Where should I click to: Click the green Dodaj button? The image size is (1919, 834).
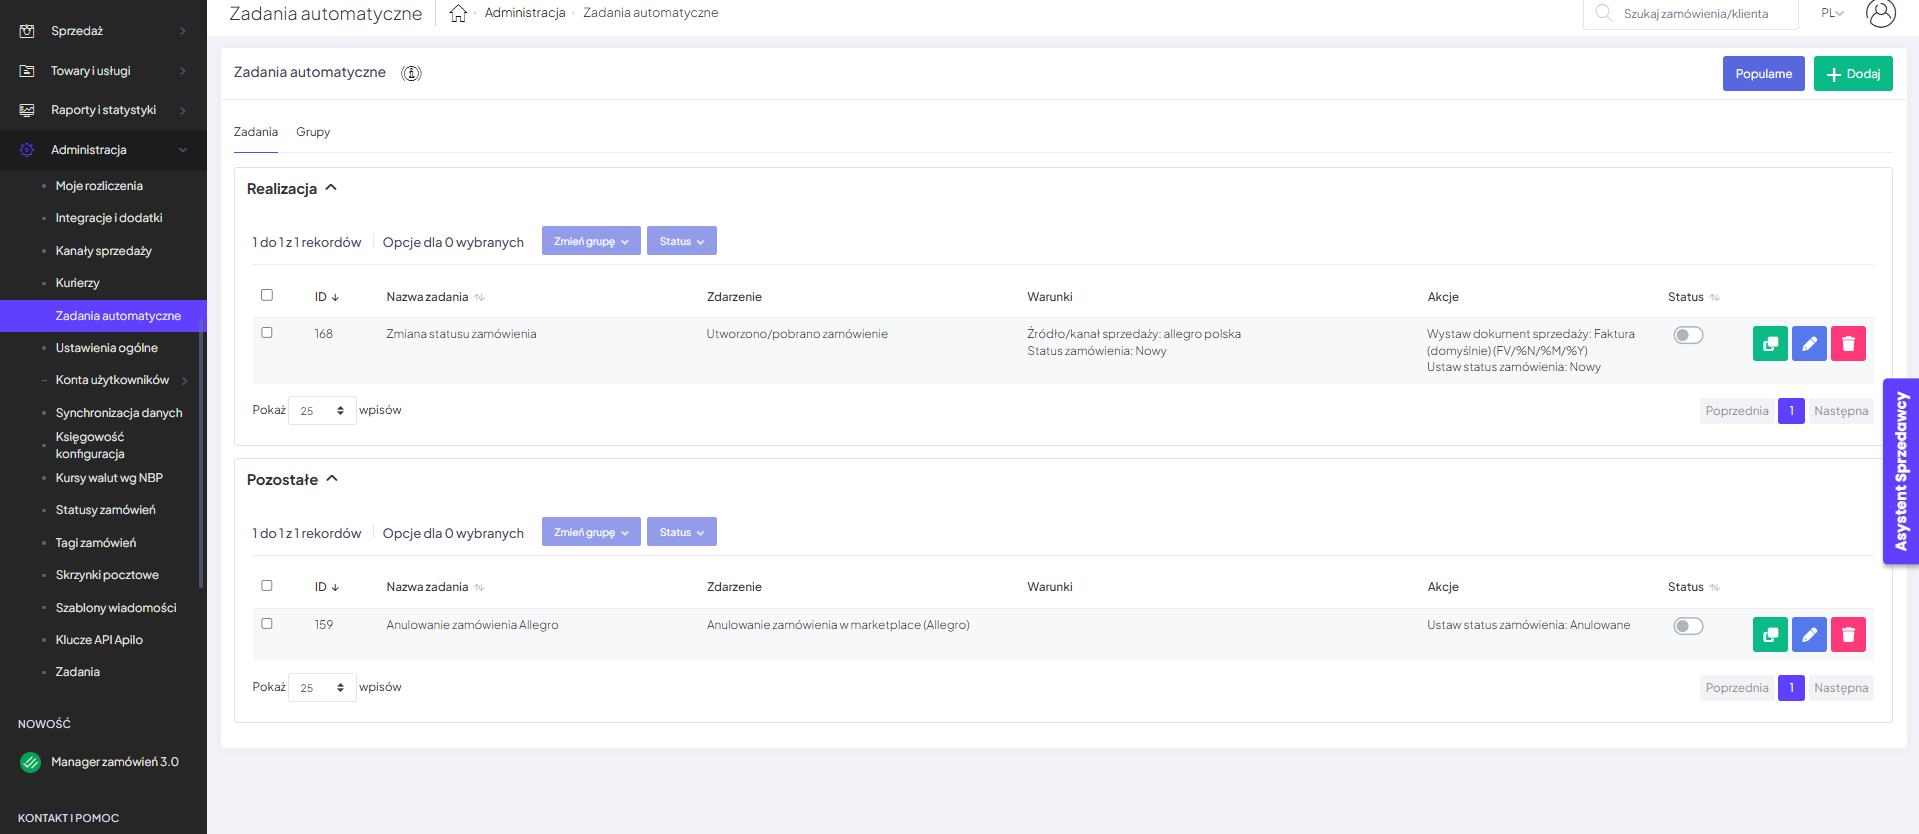(x=1852, y=74)
